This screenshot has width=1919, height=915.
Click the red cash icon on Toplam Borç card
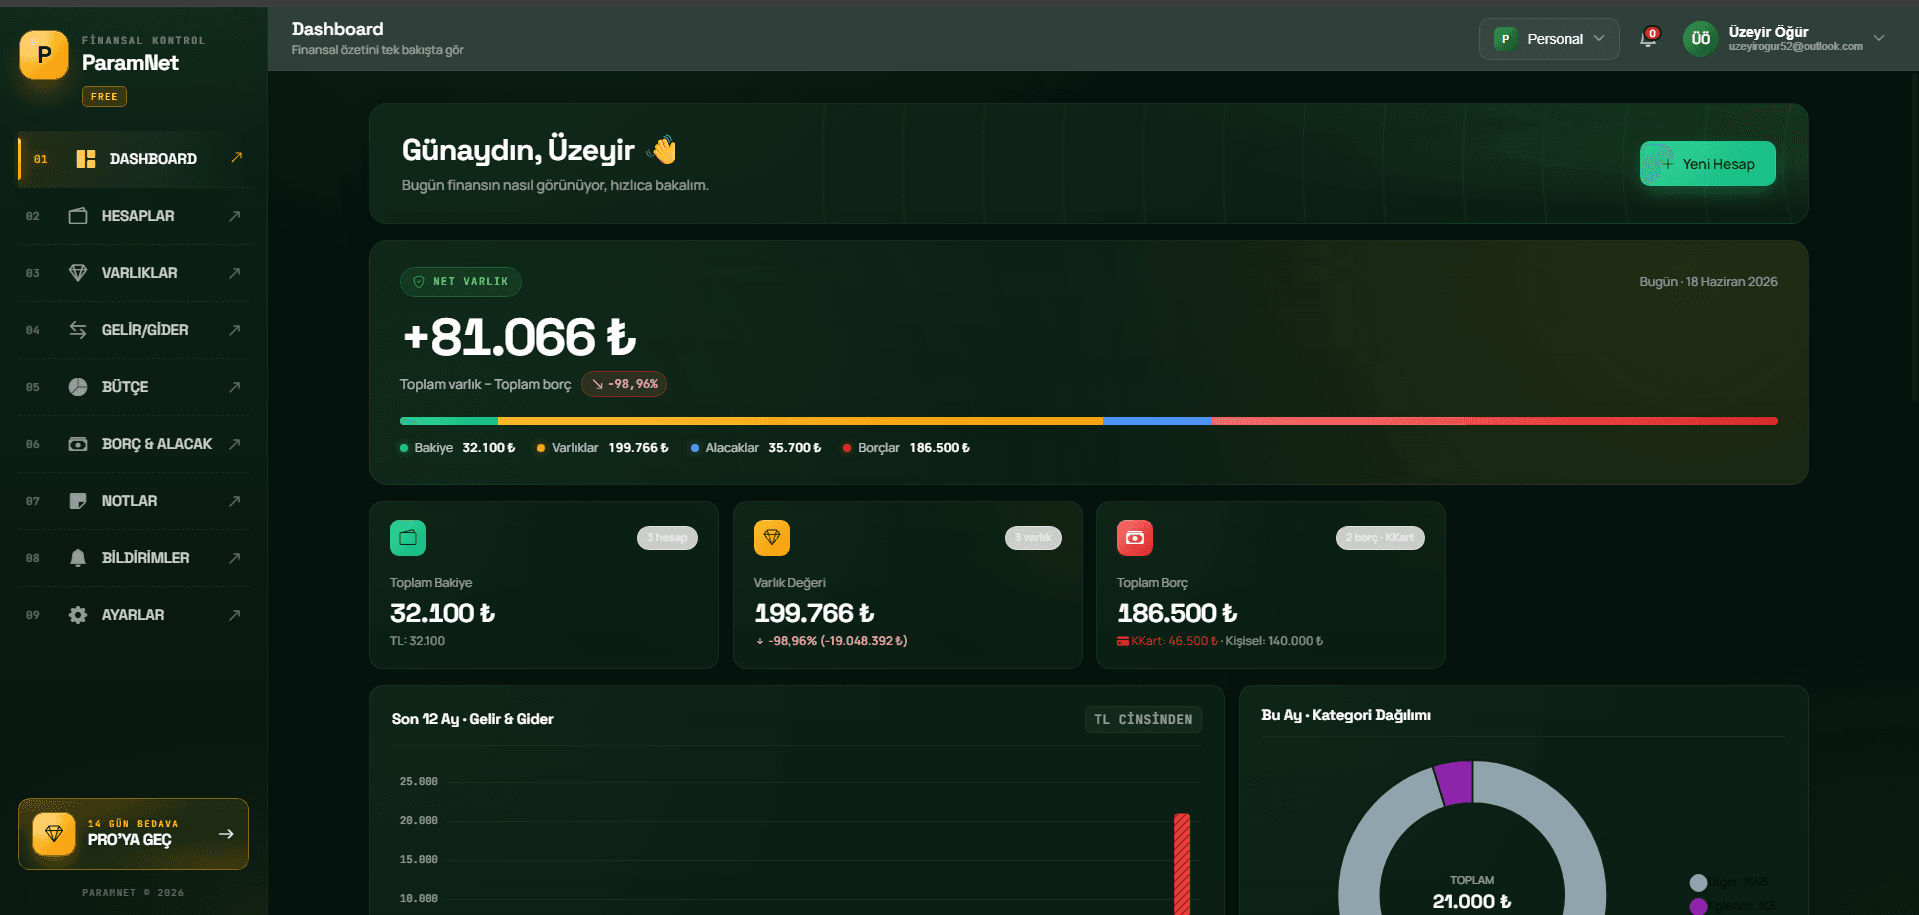point(1135,538)
